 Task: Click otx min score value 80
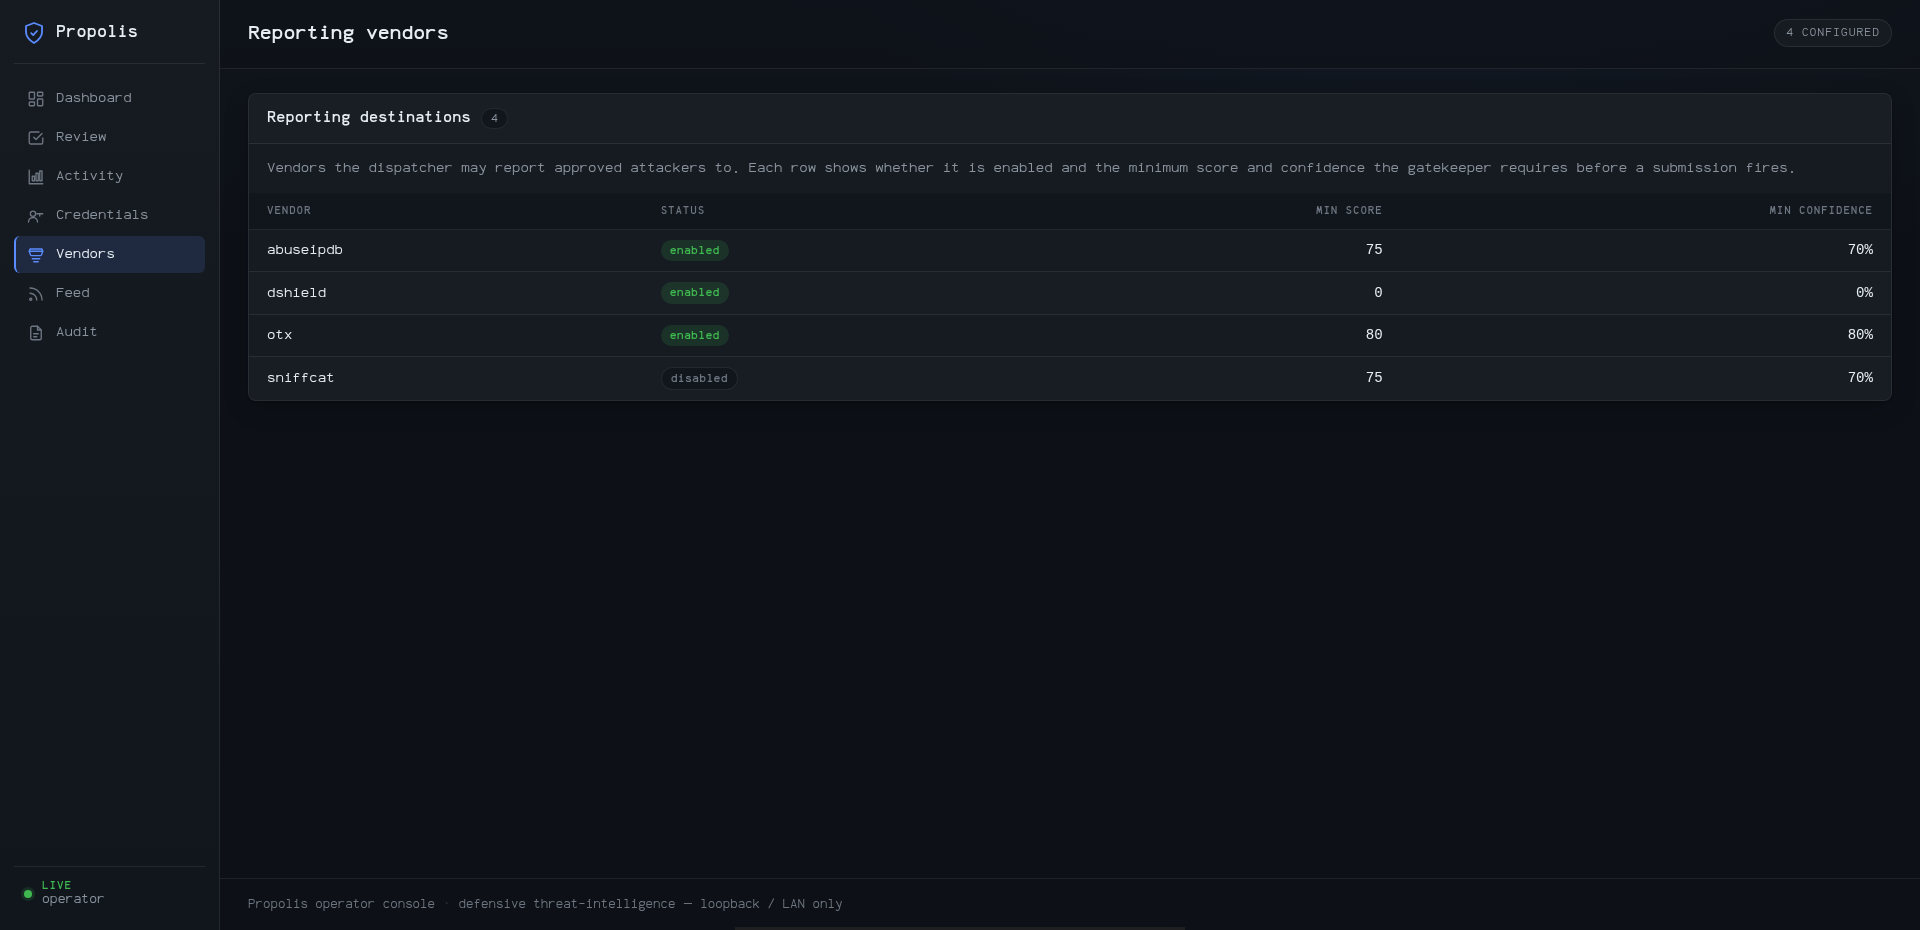coord(1374,335)
